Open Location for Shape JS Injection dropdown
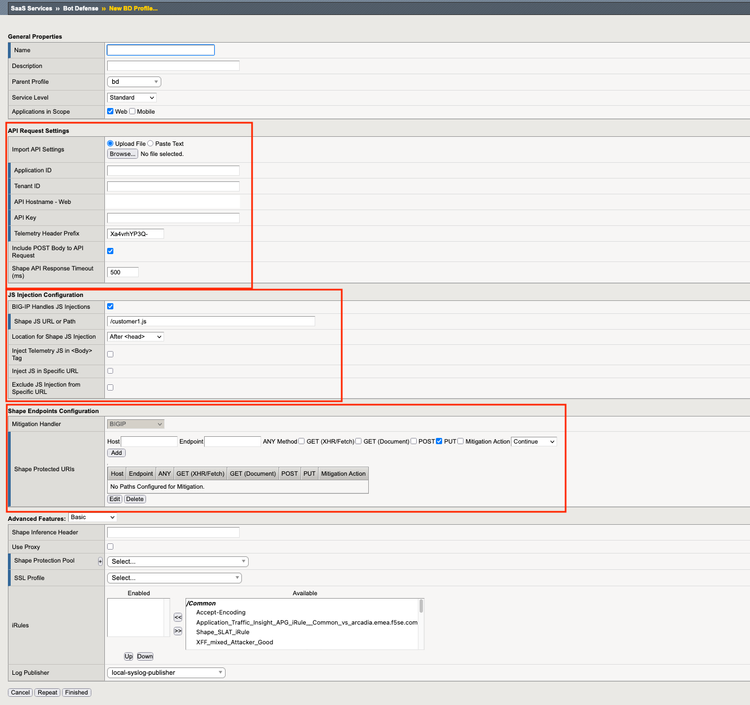This screenshot has height=705, width=750. [x=135, y=337]
